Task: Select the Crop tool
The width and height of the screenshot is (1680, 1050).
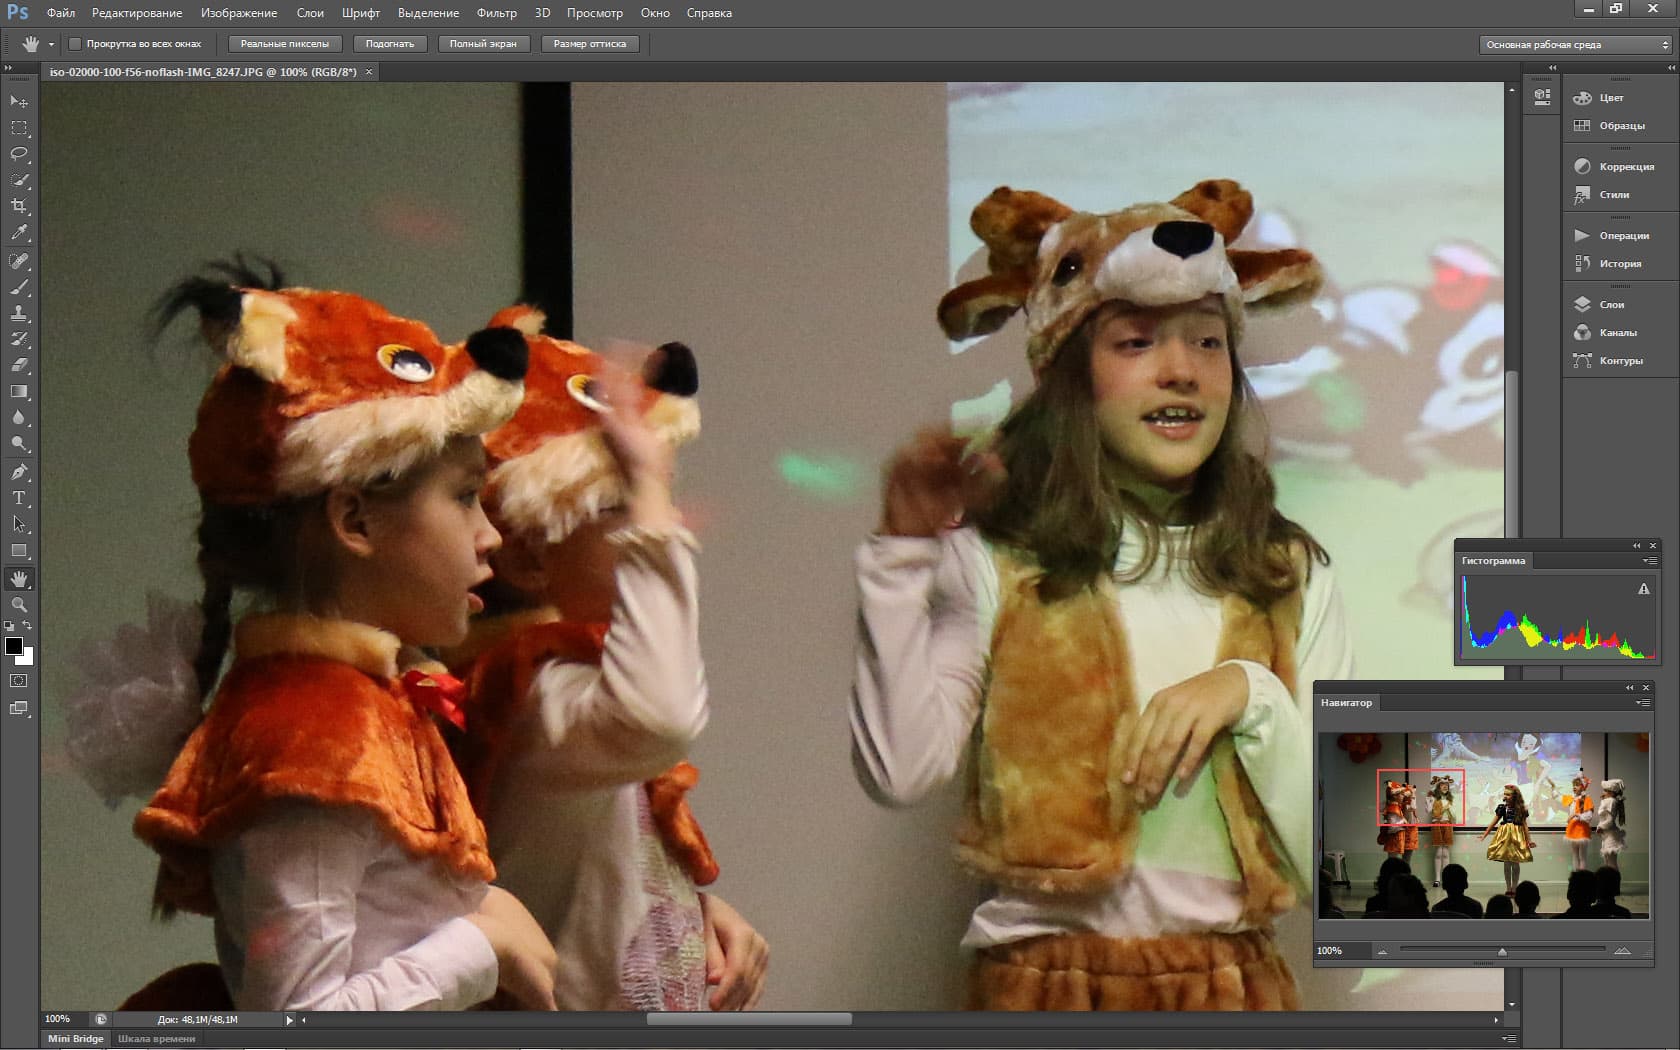Action: pyautogui.click(x=19, y=206)
